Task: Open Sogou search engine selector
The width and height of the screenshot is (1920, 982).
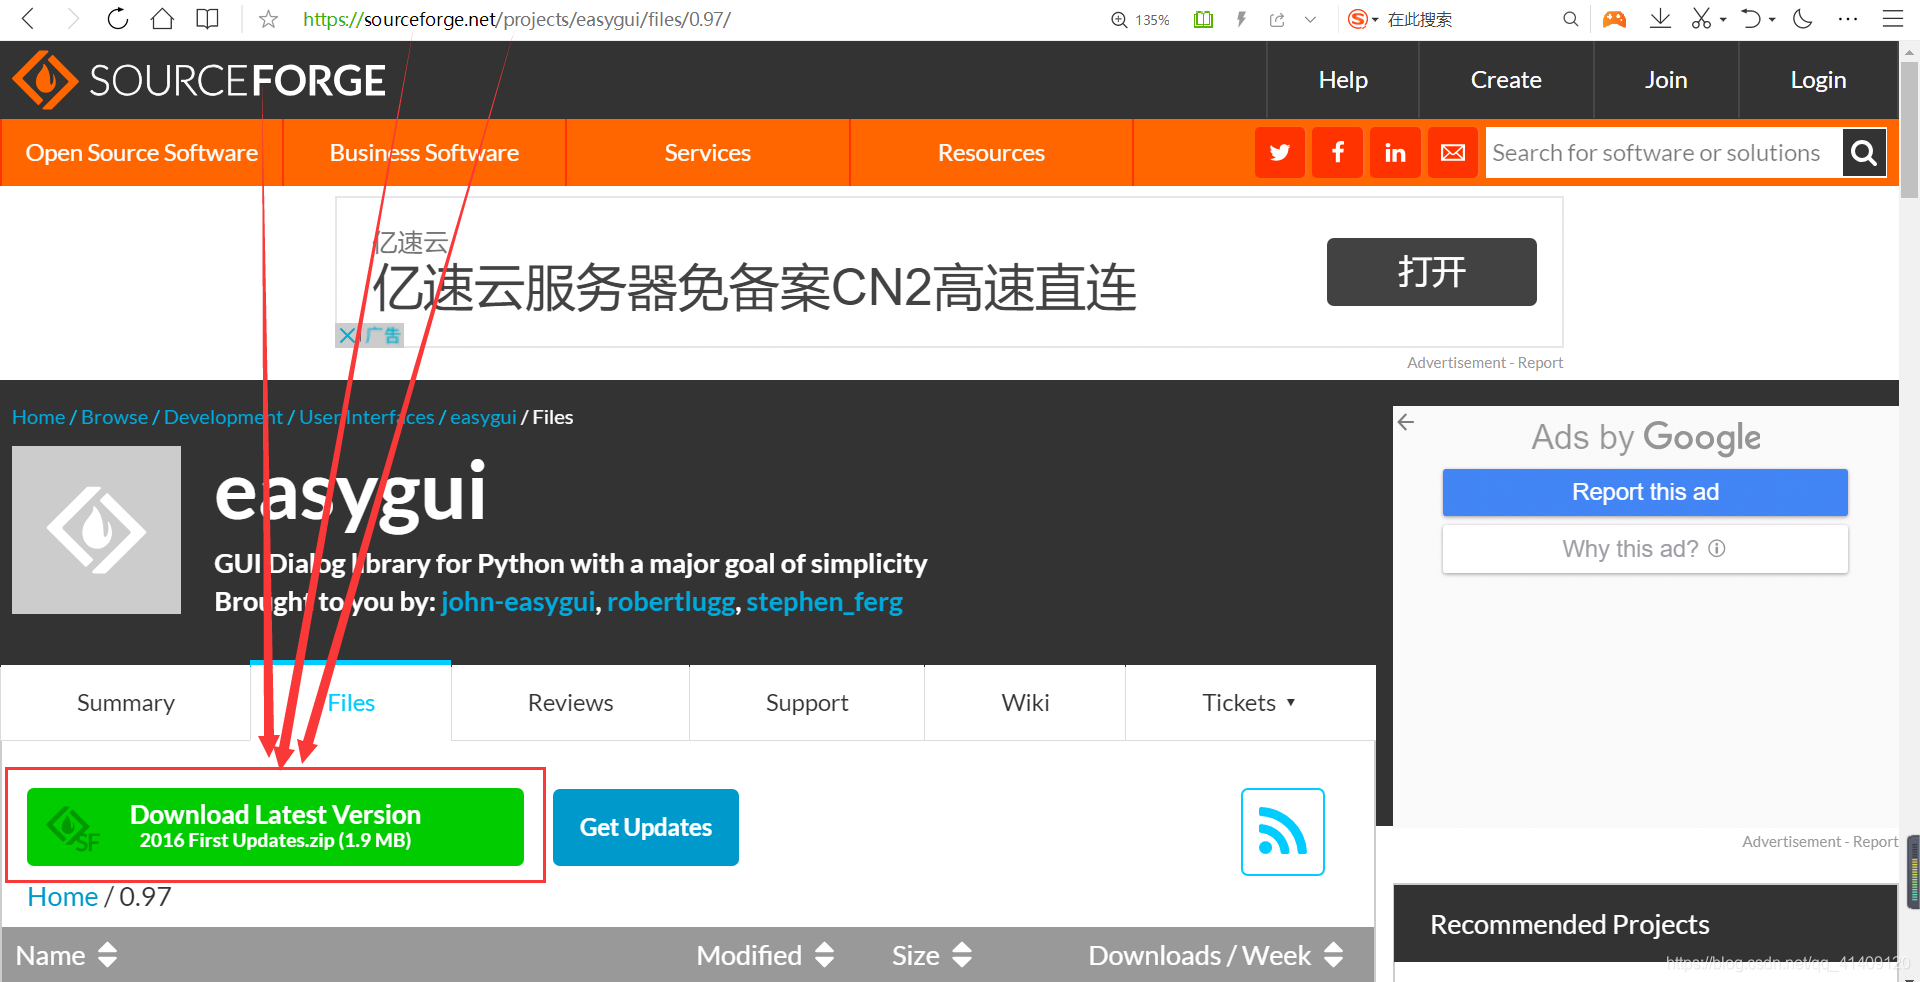Action: pos(1362,19)
